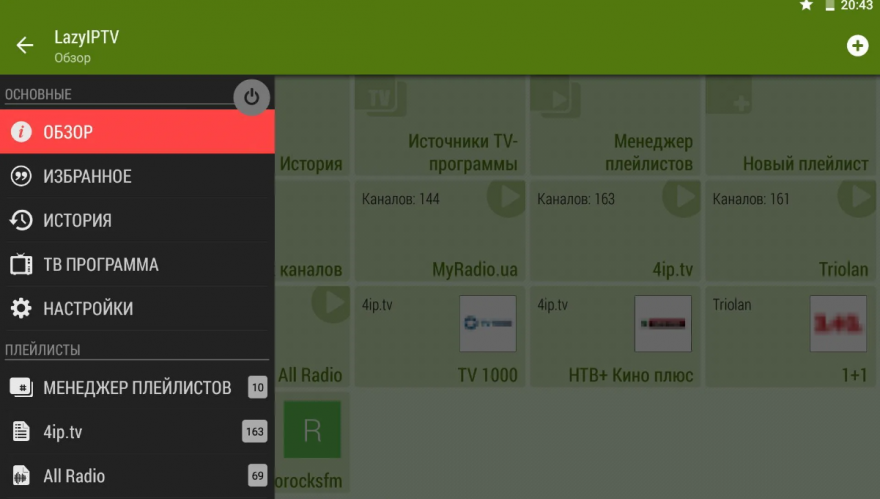Click the TV icon on Источники TV-программы tile
The width and height of the screenshot is (880, 499).
tap(381, 98)
